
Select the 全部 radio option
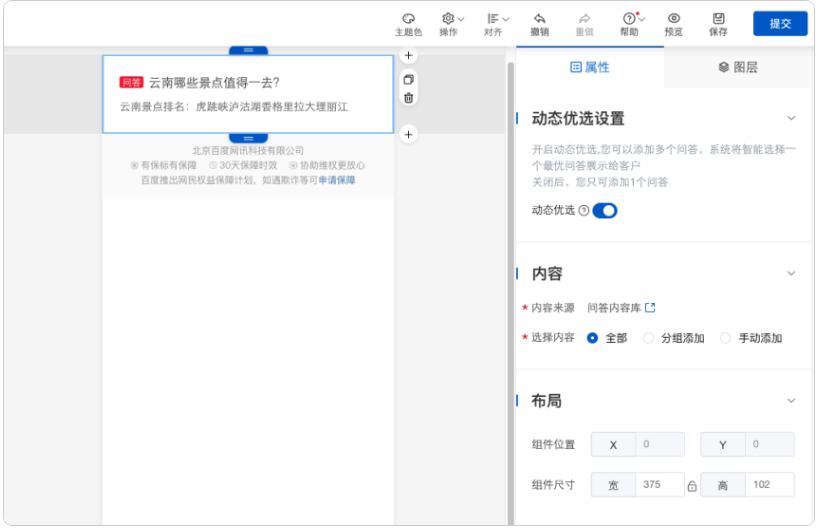pos(592,338)
